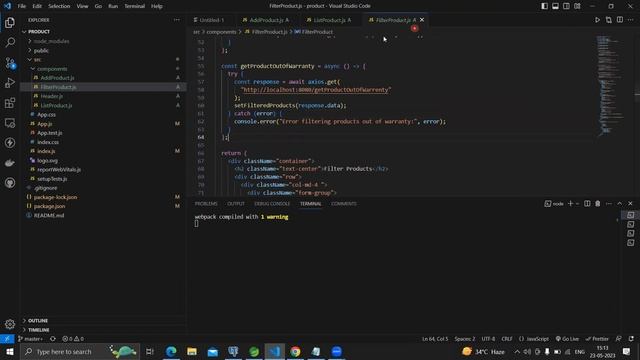Toggle primary side bar layout button

click(x=544, y=6)
